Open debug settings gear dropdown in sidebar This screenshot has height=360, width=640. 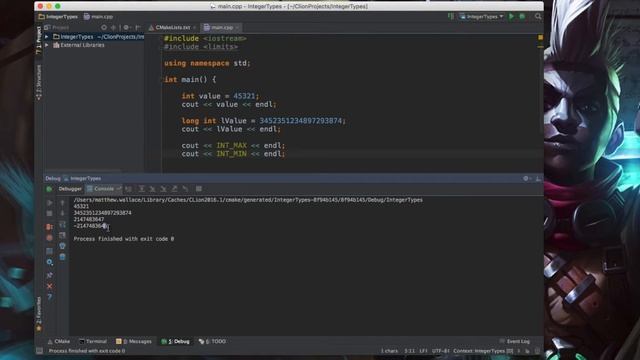click(x=49, y=262)
